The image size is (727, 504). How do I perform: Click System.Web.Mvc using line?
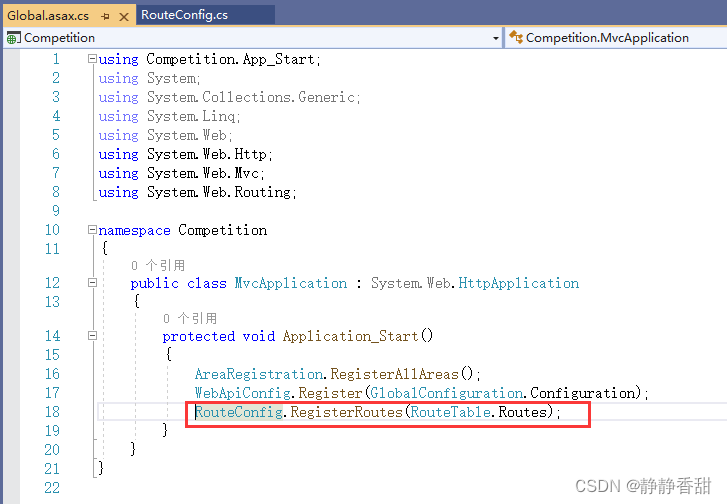click(x=181, y=173)
